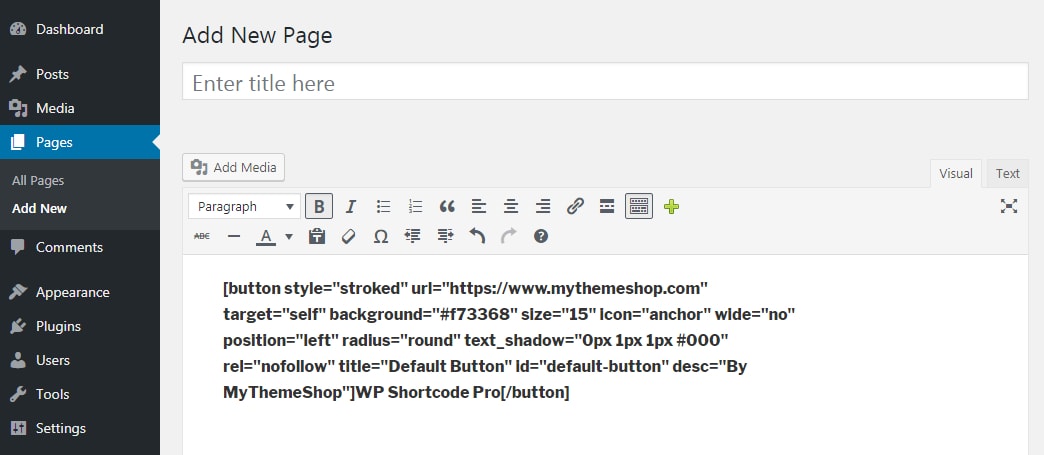
Task: Click the Add Media button
Action: click(234, 167)
